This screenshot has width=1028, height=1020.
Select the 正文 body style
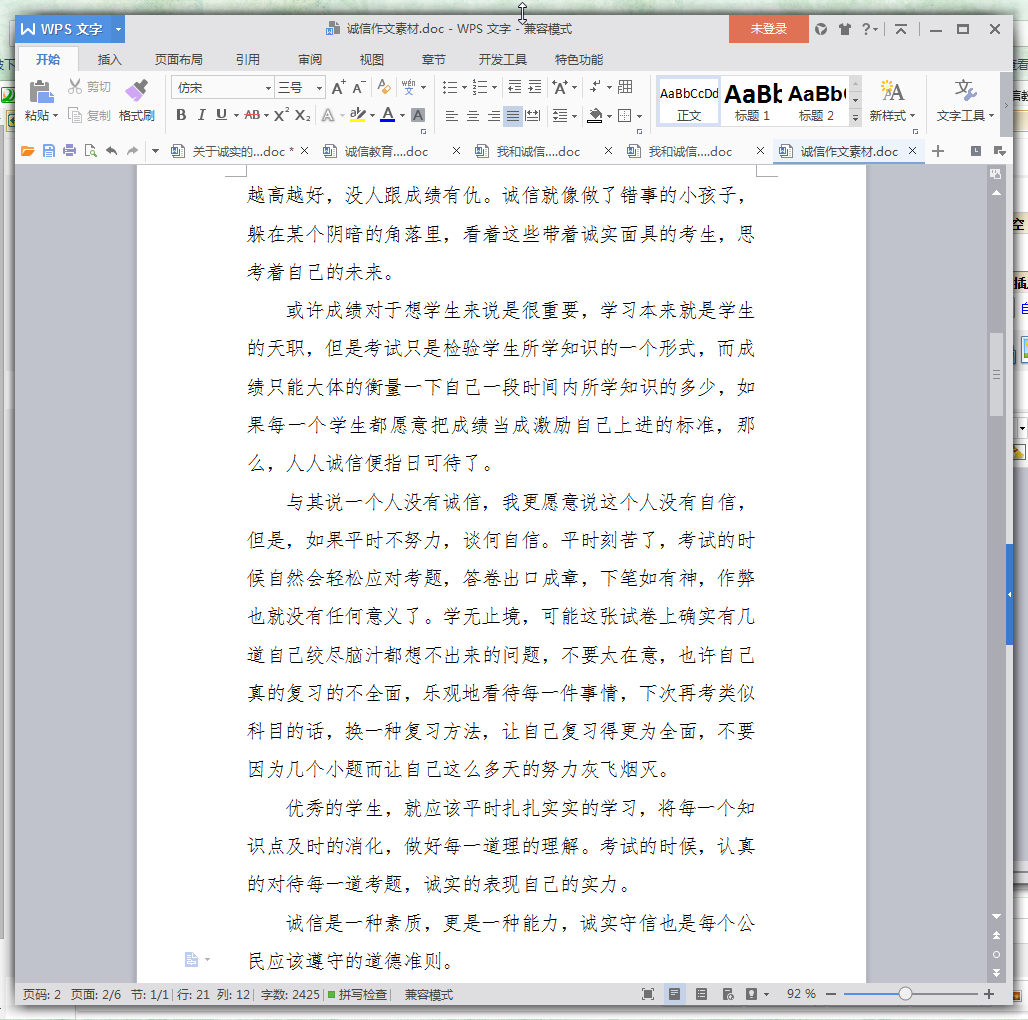[688, 101]
